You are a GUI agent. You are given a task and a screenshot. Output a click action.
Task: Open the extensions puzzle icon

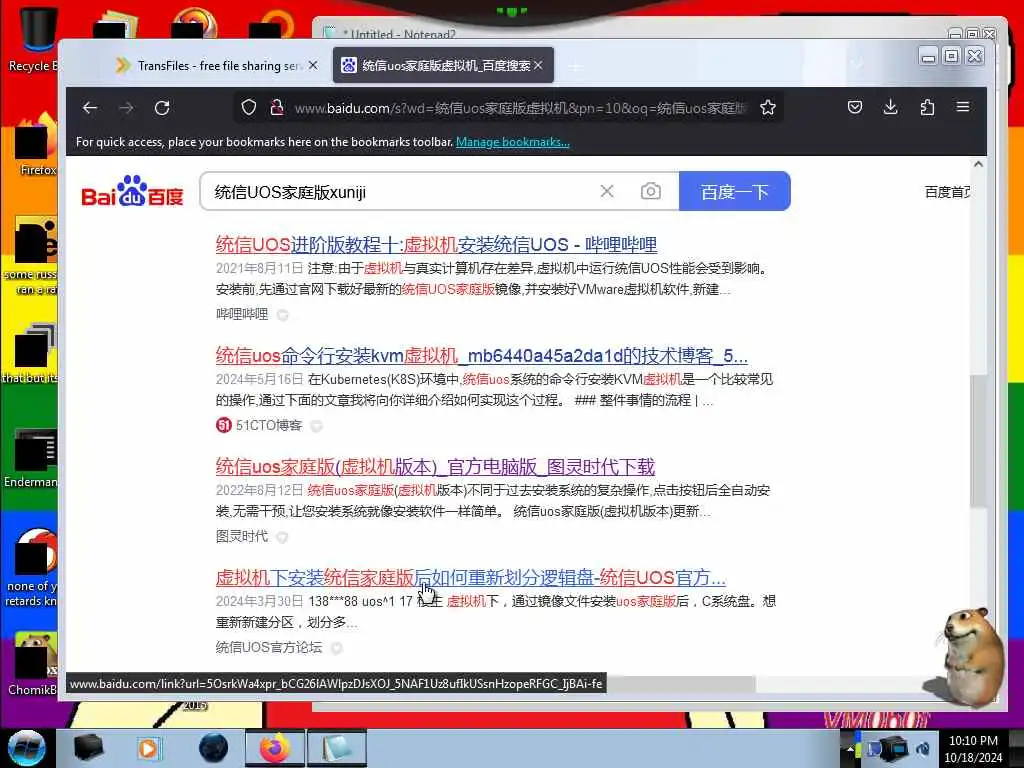pos(927,107)
